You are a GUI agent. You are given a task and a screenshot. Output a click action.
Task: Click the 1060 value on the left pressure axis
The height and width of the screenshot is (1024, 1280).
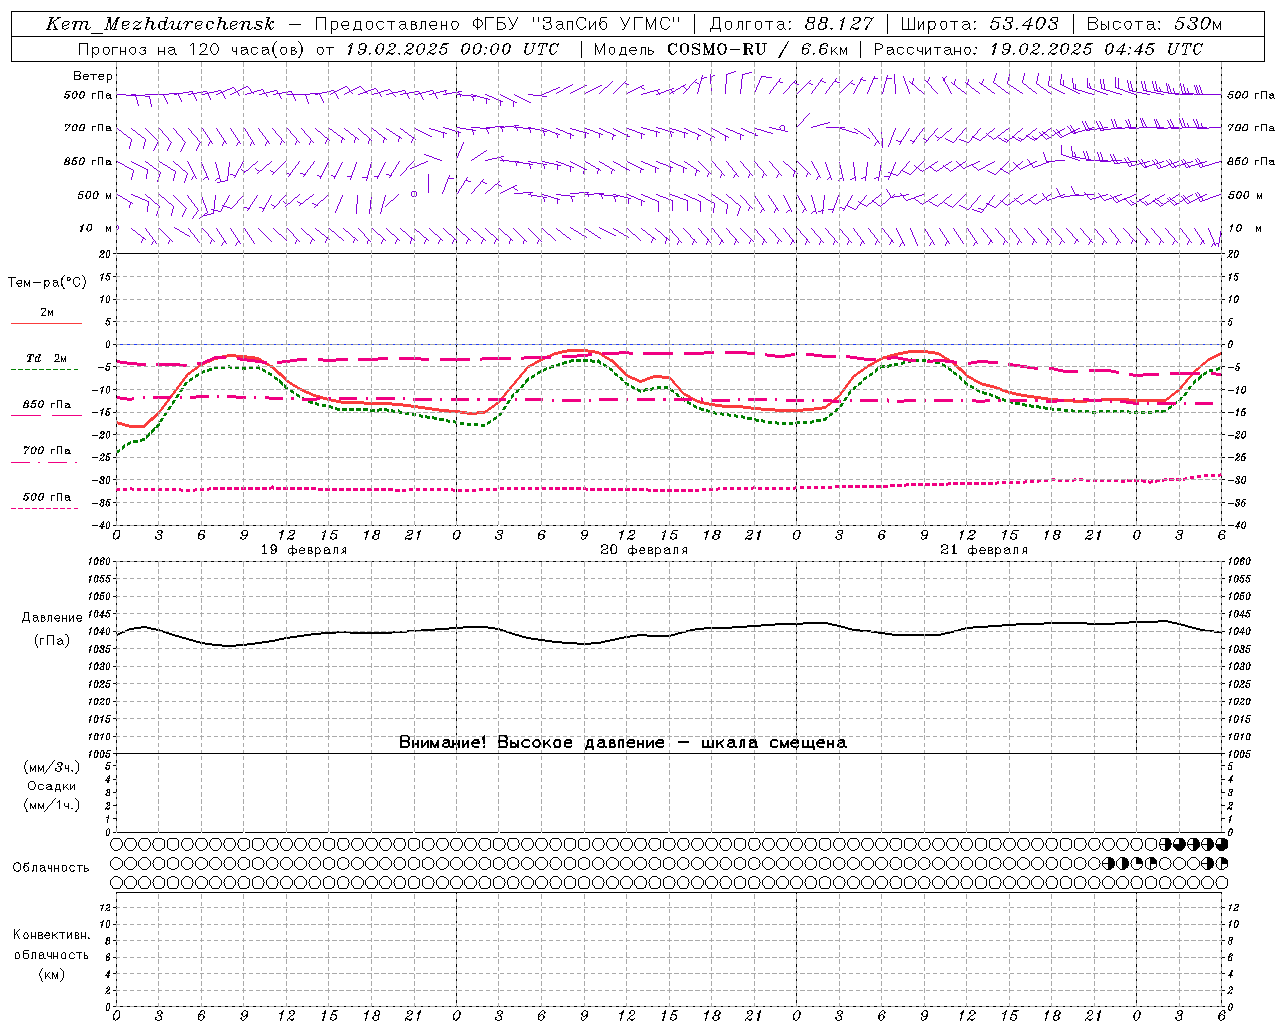101,562
